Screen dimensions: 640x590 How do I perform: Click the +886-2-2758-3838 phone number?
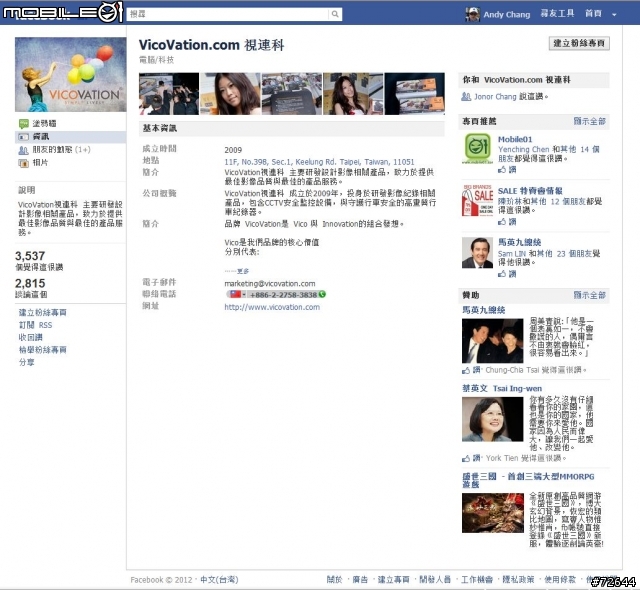point(283,295)
